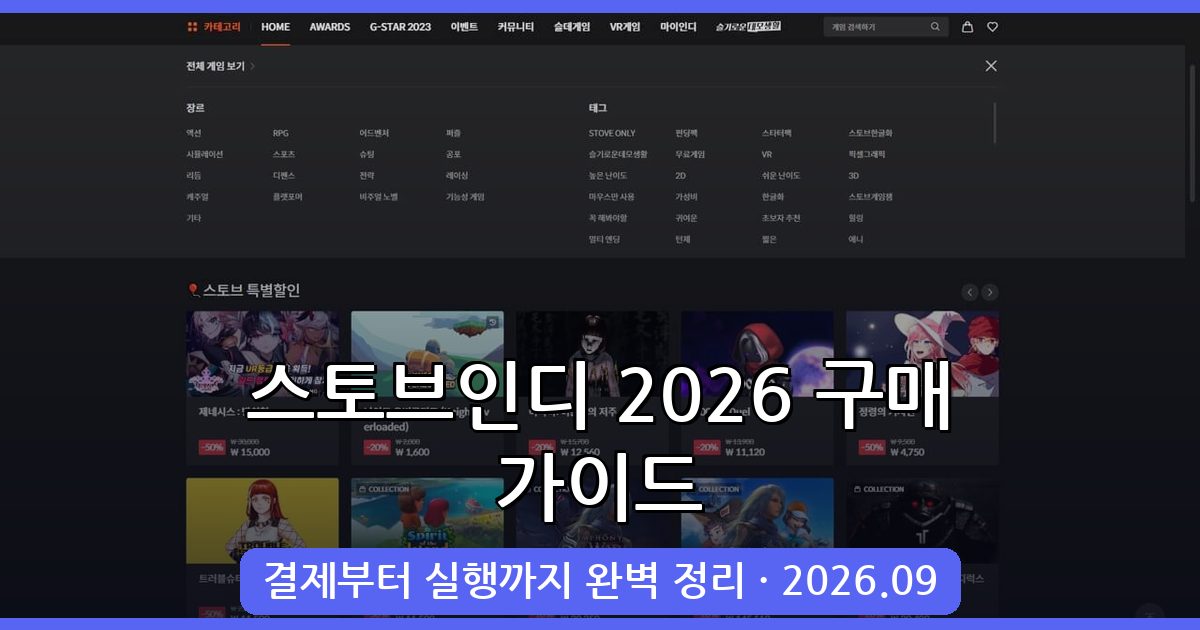Choose the 힐링 tag
Screen dimensions: 1200x630
[x=857, y=218]
